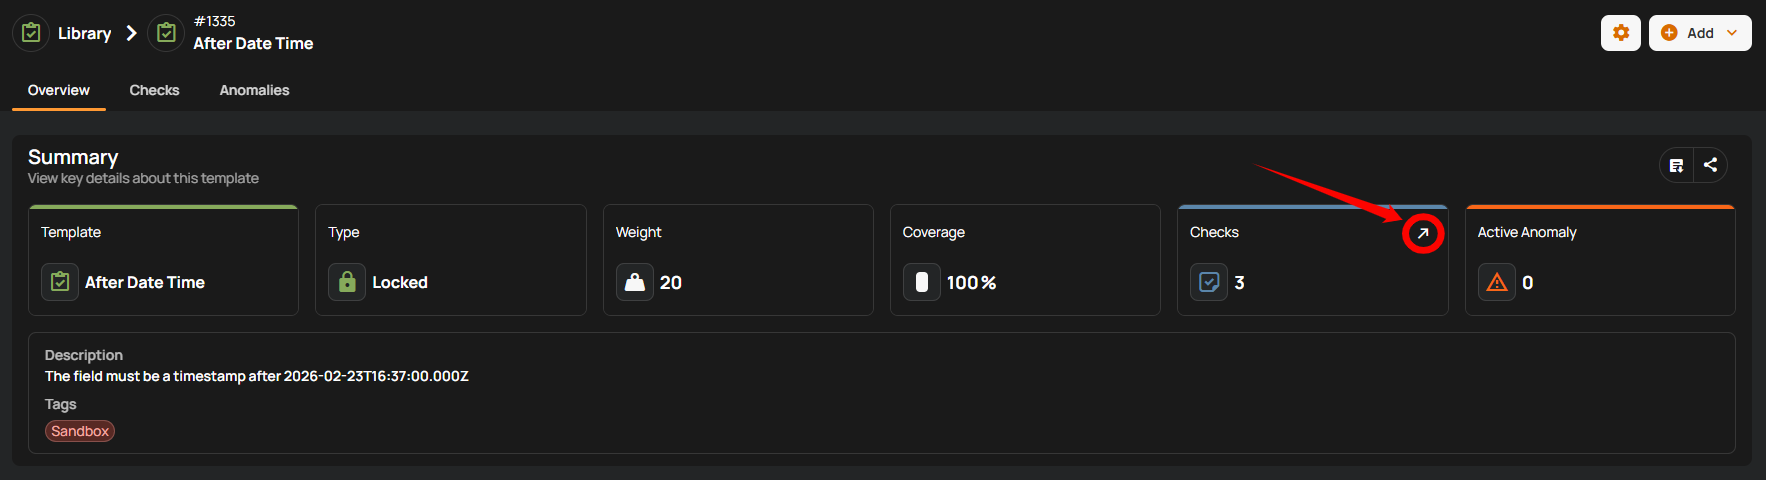Click the After Date Time page title
This screenshot has width=1766, height=480.
pyautogui.click(x=253, y=44)
